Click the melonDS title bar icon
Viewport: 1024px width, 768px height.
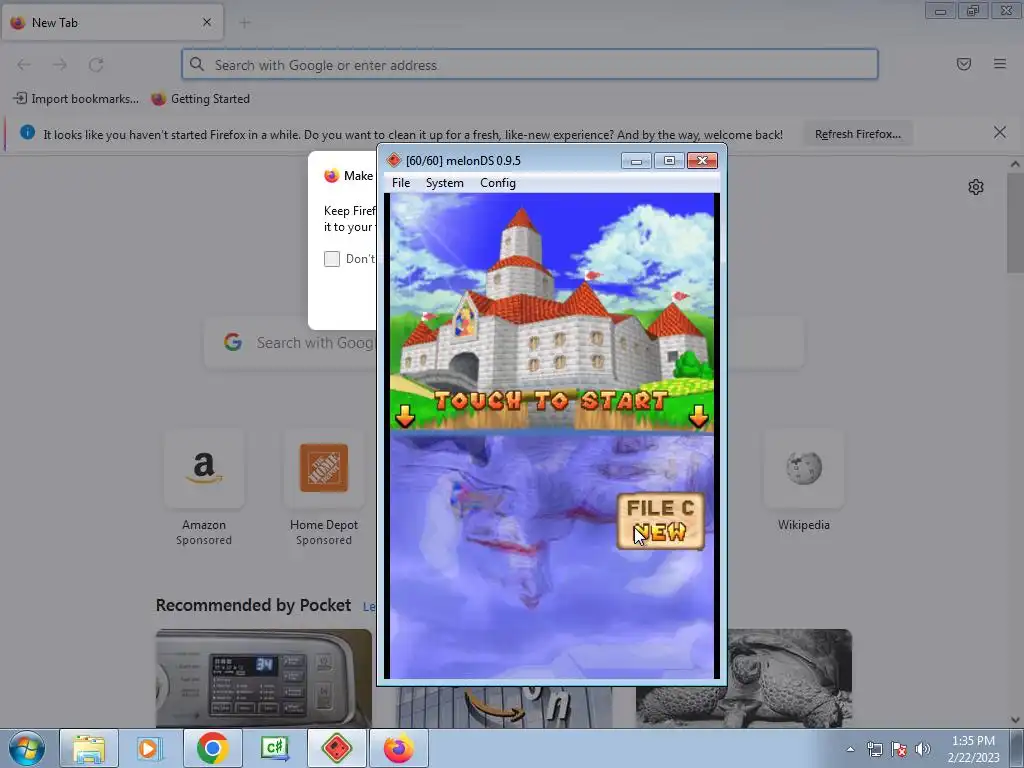click(x=394, y=160)
